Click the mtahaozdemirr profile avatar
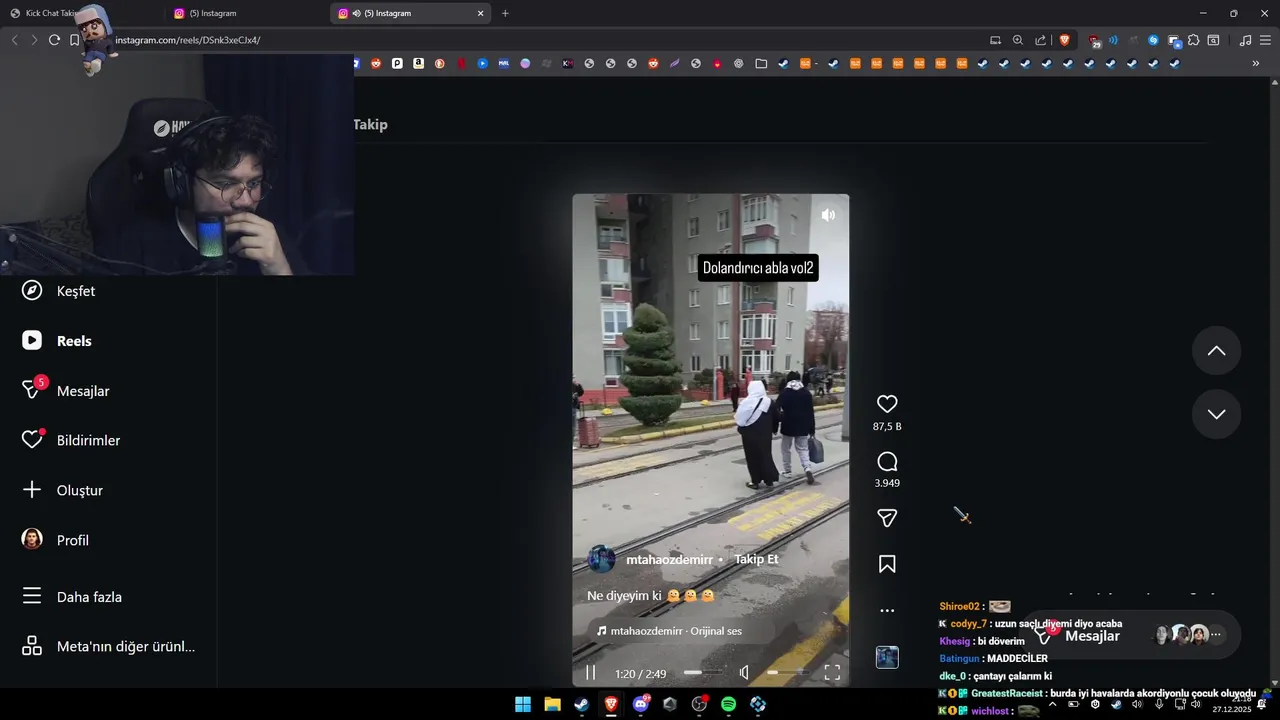 [x=601, y=559]
